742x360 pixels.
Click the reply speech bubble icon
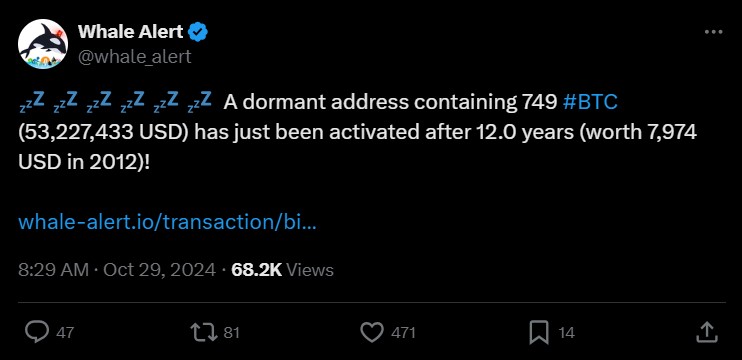click(x=36, y=333)
